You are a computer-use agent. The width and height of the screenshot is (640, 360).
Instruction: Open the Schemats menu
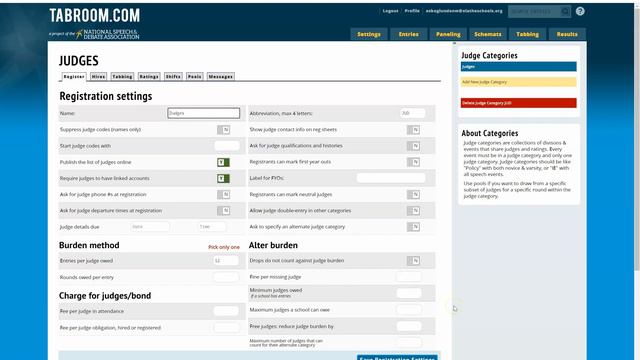[488, 34]
